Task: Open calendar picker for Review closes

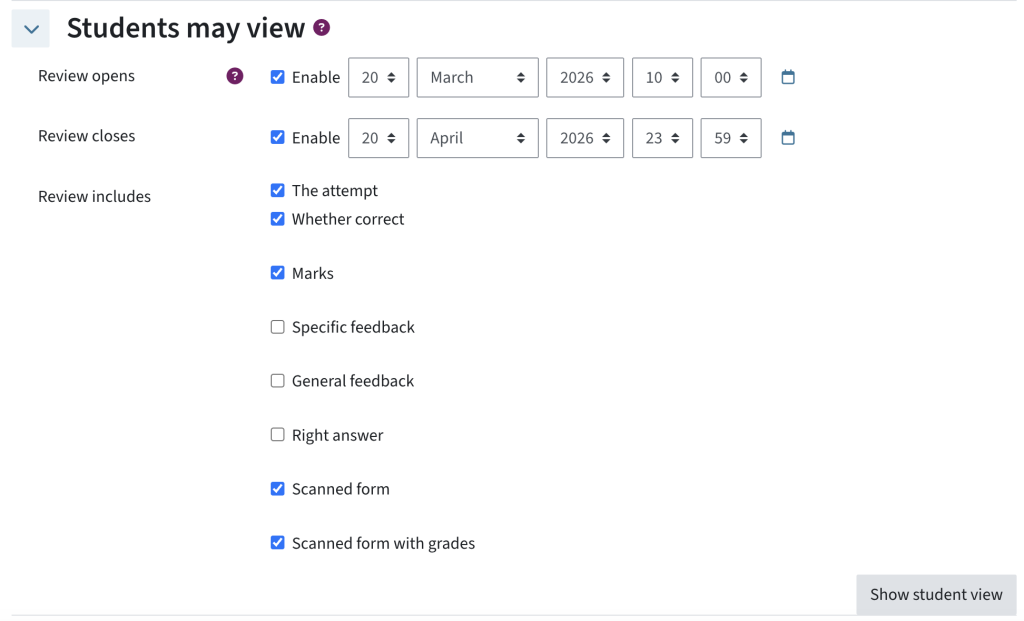Action: 788,138
